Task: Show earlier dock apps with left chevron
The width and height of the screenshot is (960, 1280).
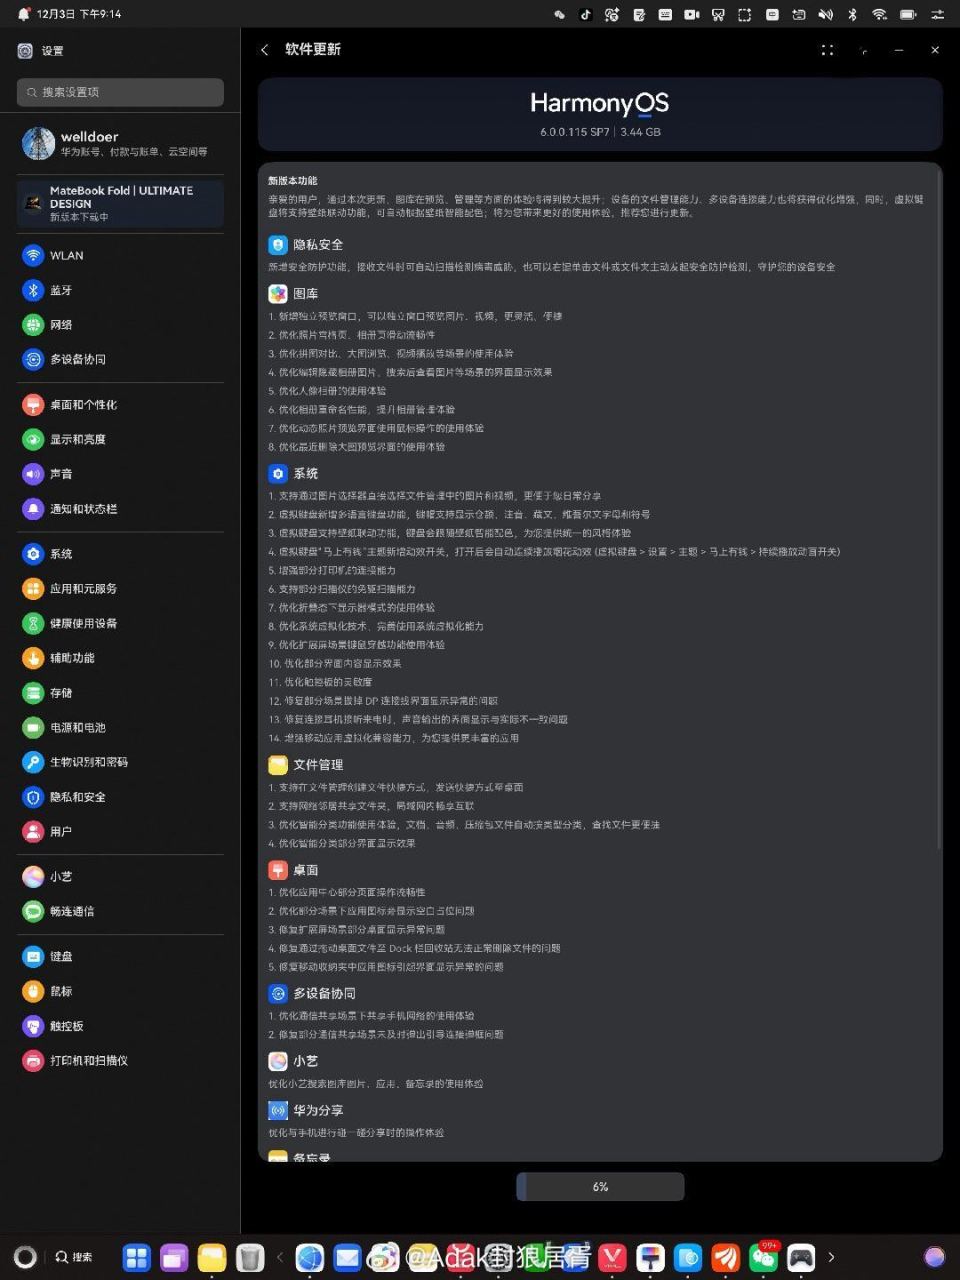Action: pos(280,1257)
